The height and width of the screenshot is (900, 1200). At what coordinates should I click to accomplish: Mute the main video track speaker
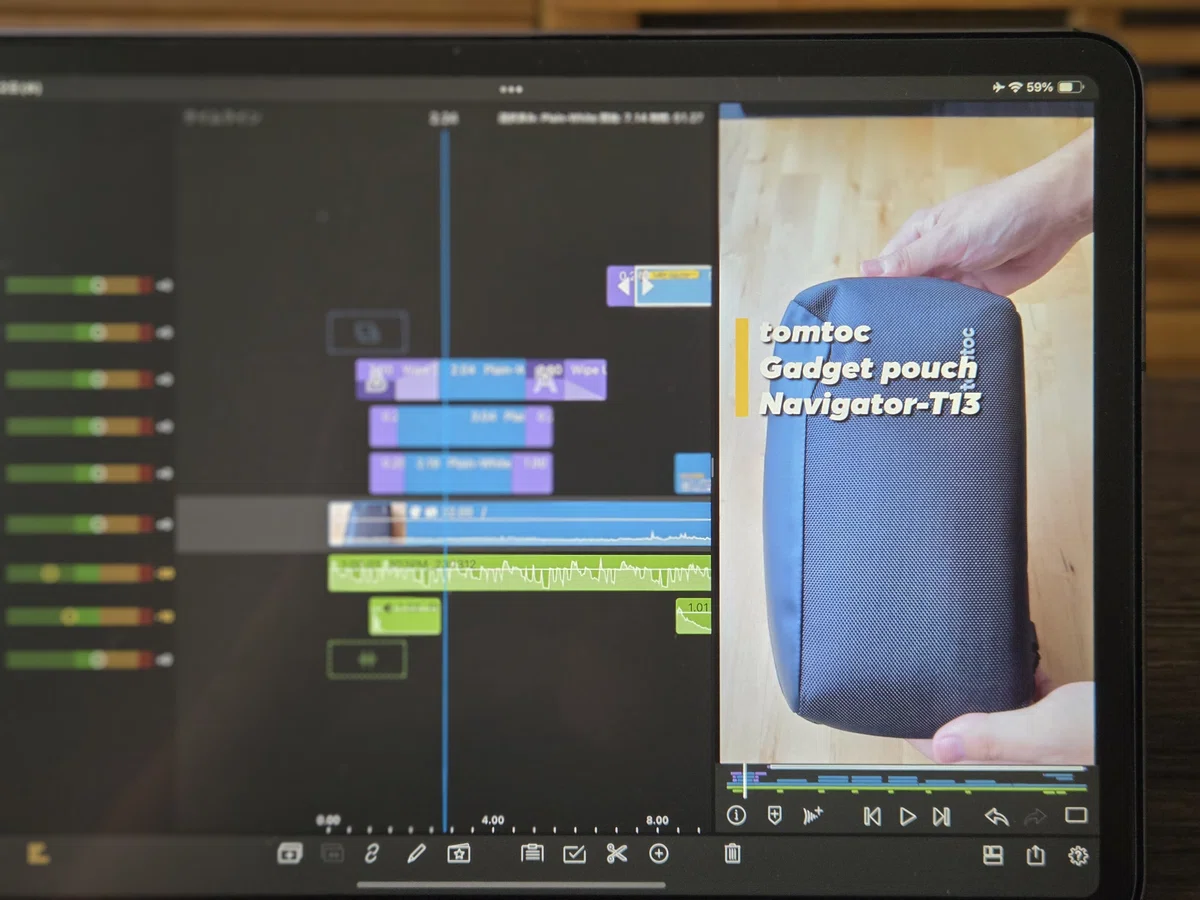[165, 524]
